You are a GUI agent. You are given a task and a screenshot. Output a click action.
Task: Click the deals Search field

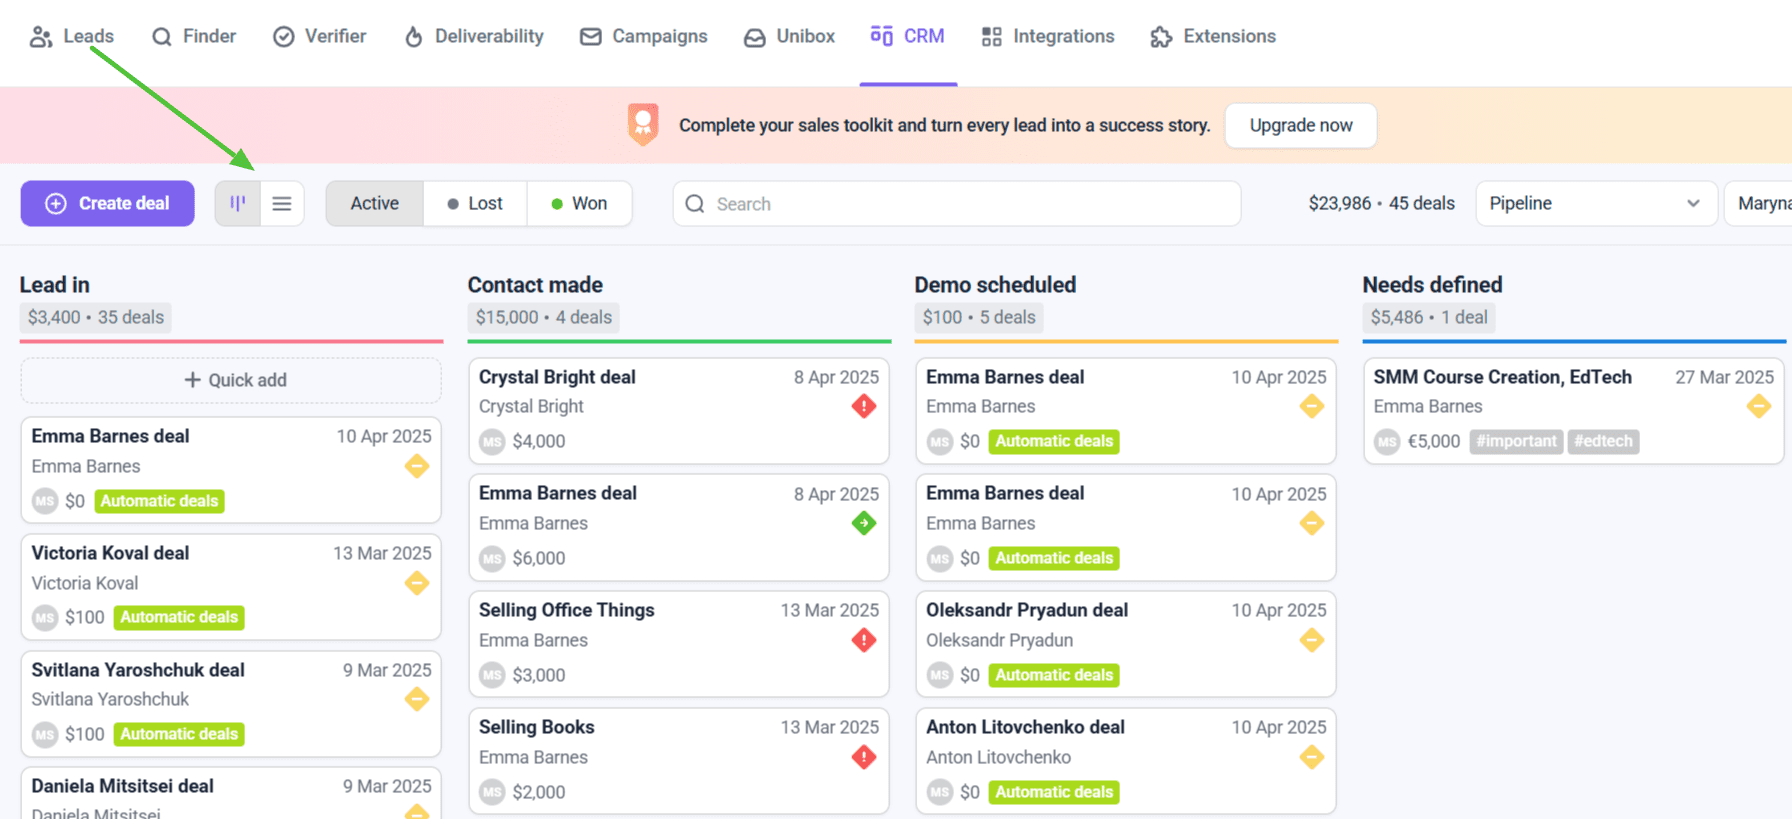coord(956,204)
